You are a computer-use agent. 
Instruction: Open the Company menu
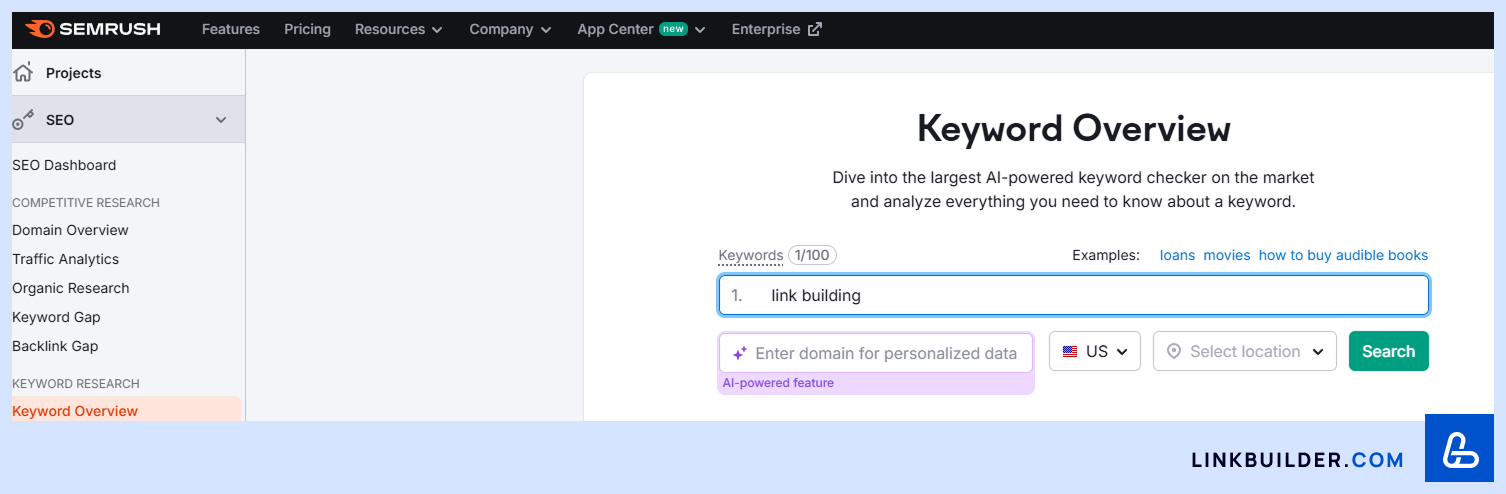510,29
